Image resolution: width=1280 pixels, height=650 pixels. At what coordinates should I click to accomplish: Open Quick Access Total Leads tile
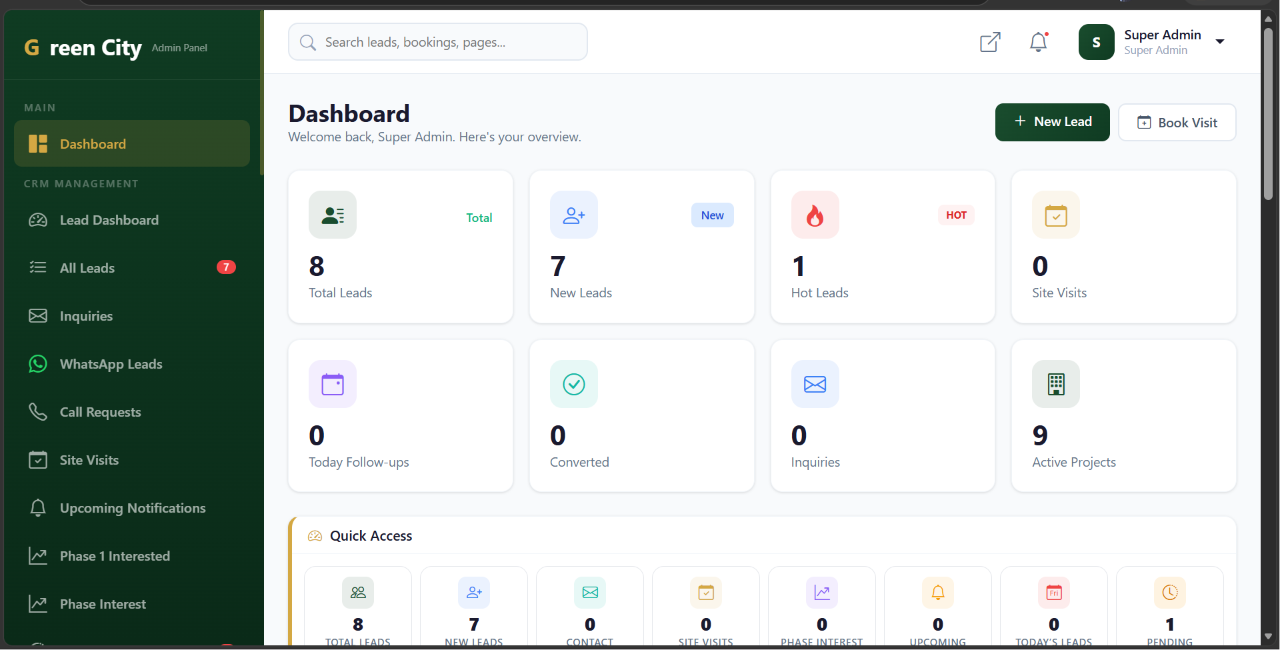(x=358, y=607)
